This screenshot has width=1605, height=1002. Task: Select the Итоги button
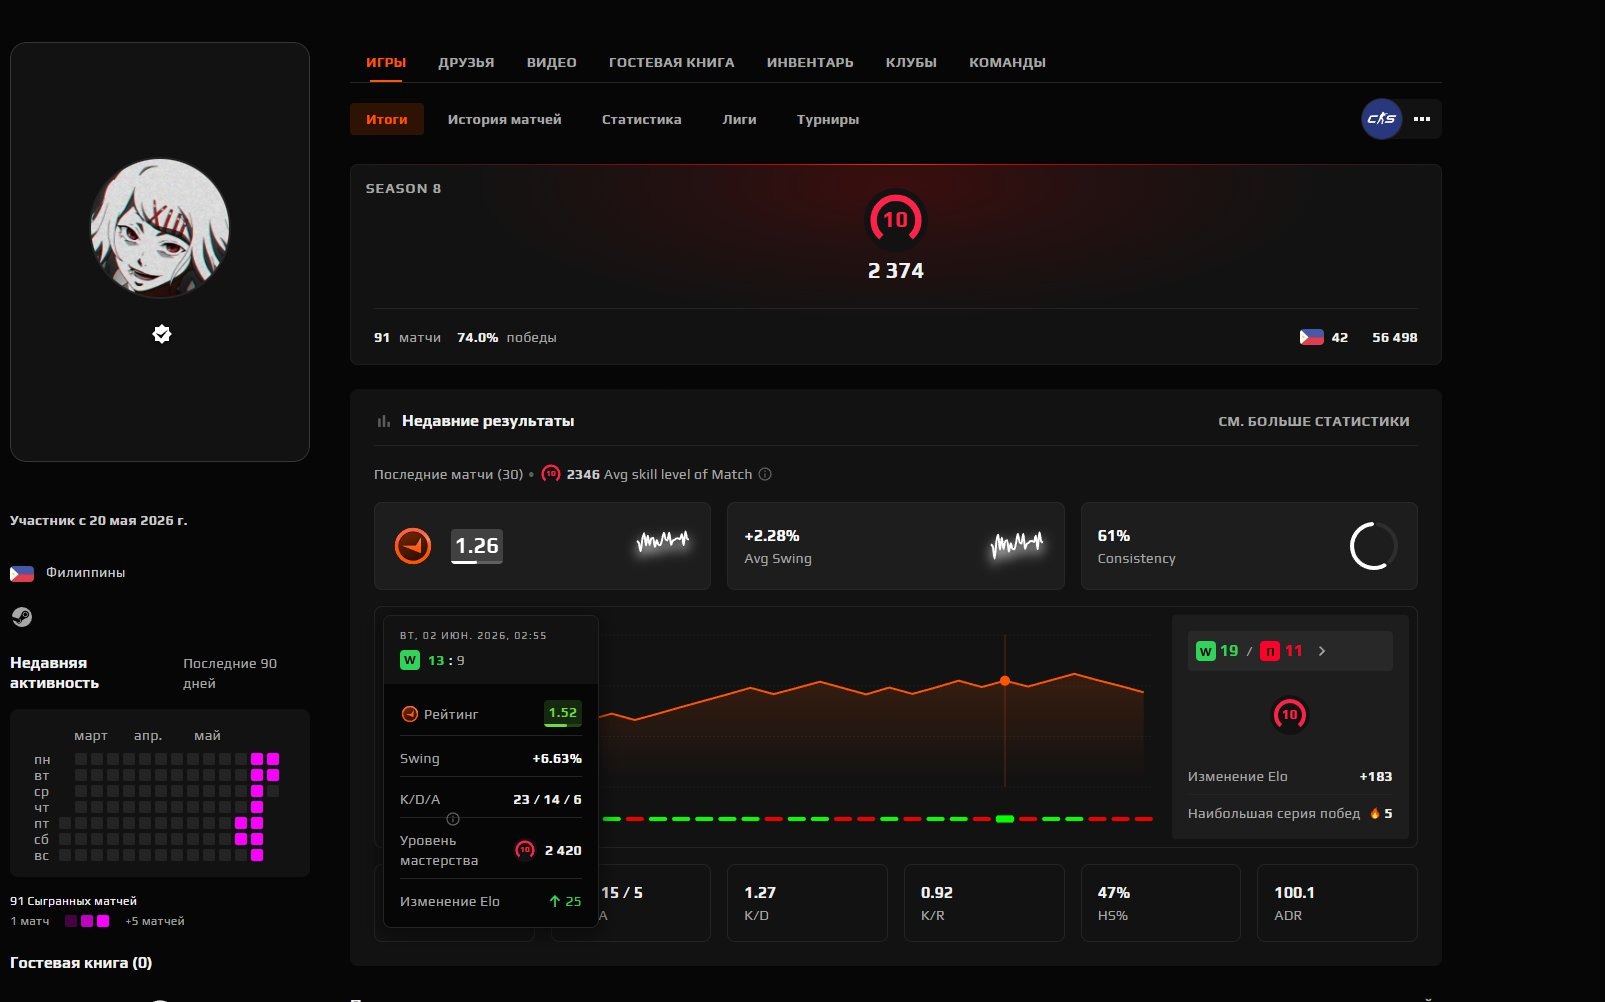coord(387,119)
